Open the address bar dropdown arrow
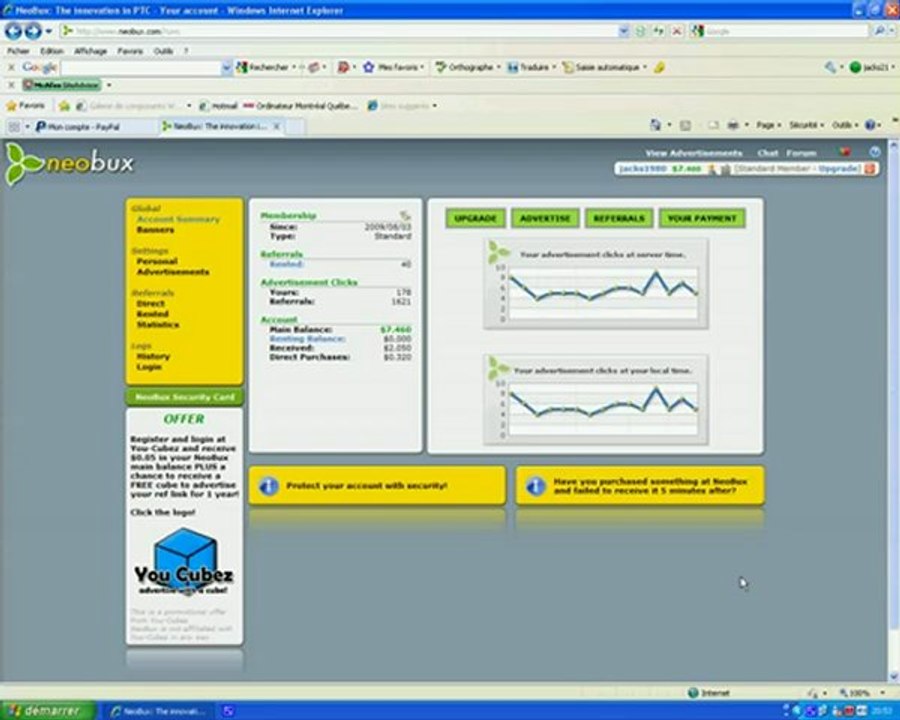Image resolution: width=900 pixels, height=720 pixels. click(623, 31)
